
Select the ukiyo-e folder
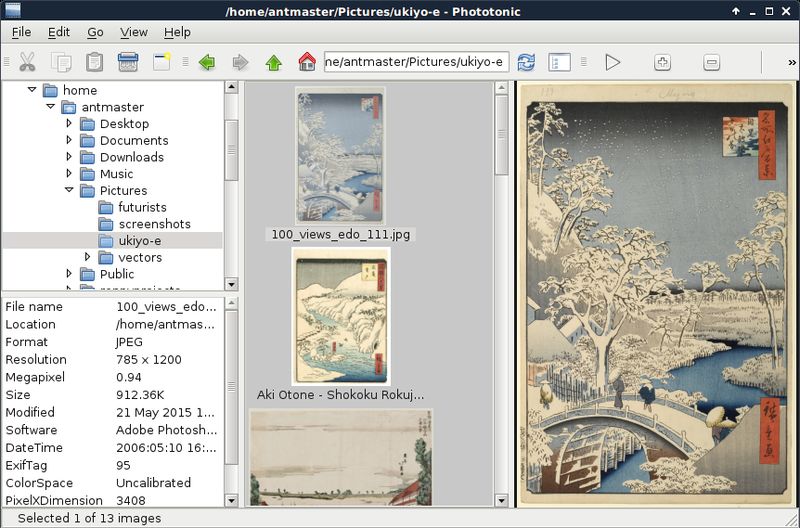click(140, 240)
